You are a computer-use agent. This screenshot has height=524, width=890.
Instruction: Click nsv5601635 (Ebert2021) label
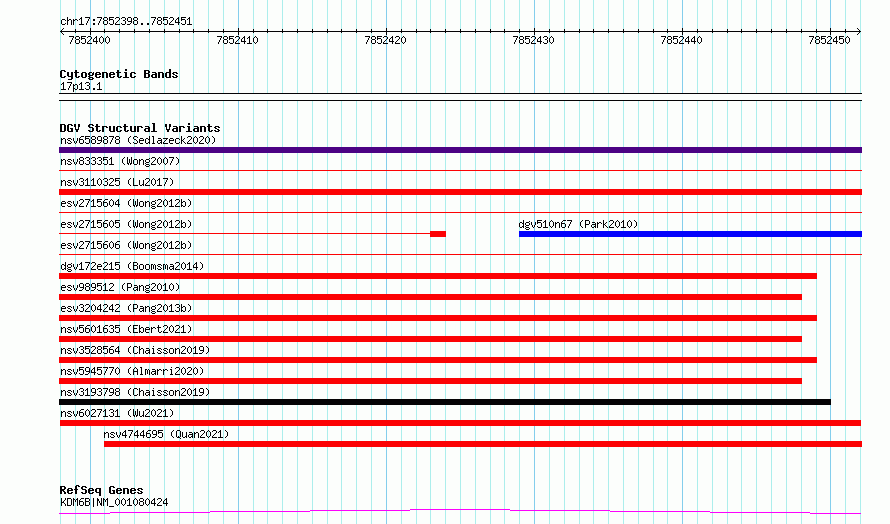[126, 329]
